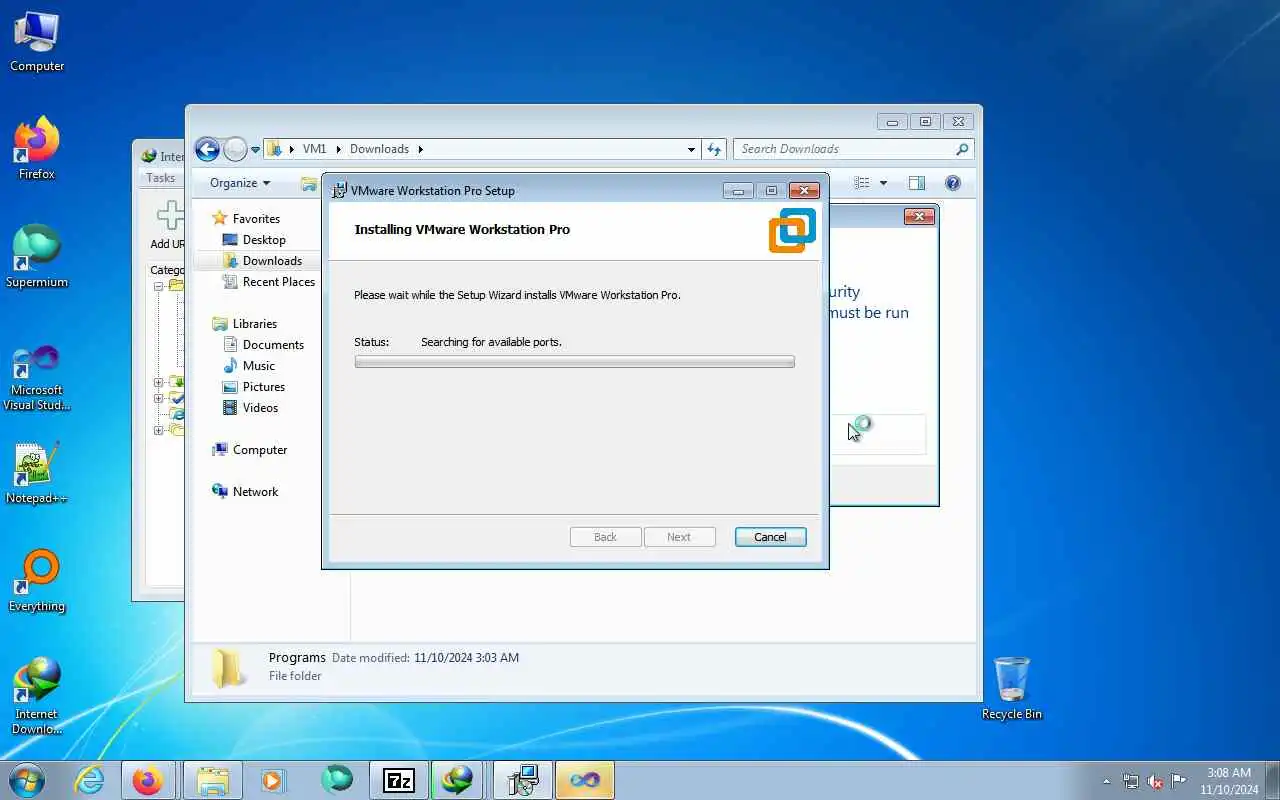Click the Add URL plus icon in IDM
This screenshot has height=800, width=1280.
pos(169,216)
